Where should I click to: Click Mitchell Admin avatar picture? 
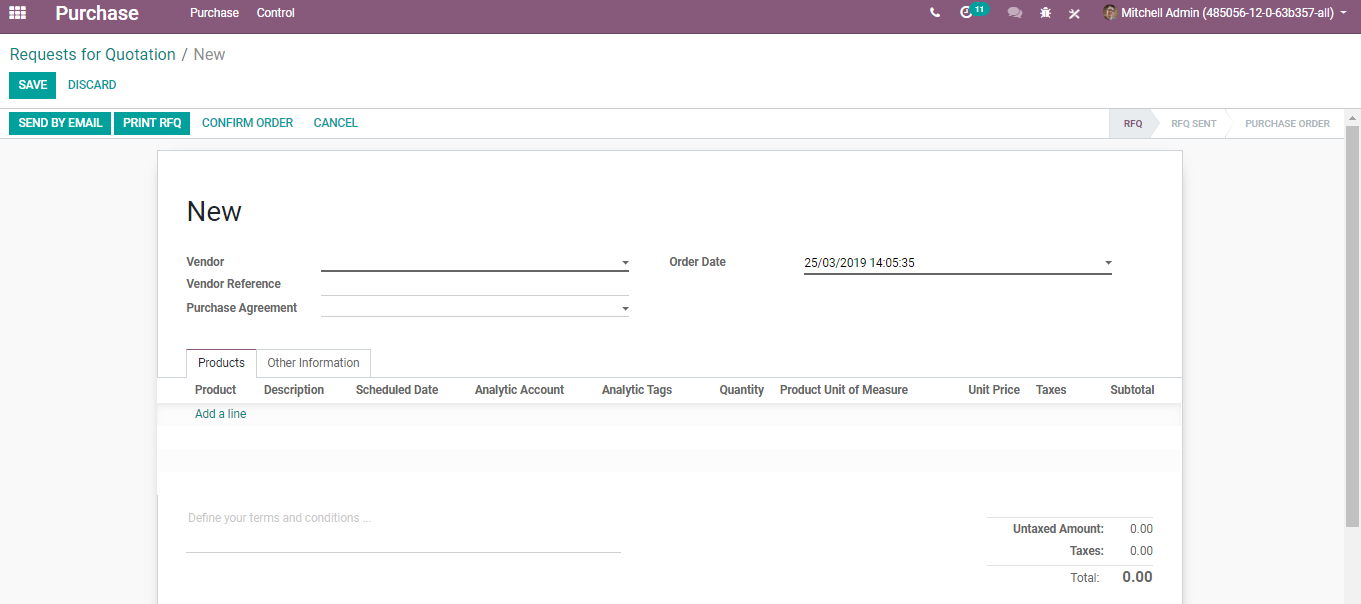(x=1110, y=13)
